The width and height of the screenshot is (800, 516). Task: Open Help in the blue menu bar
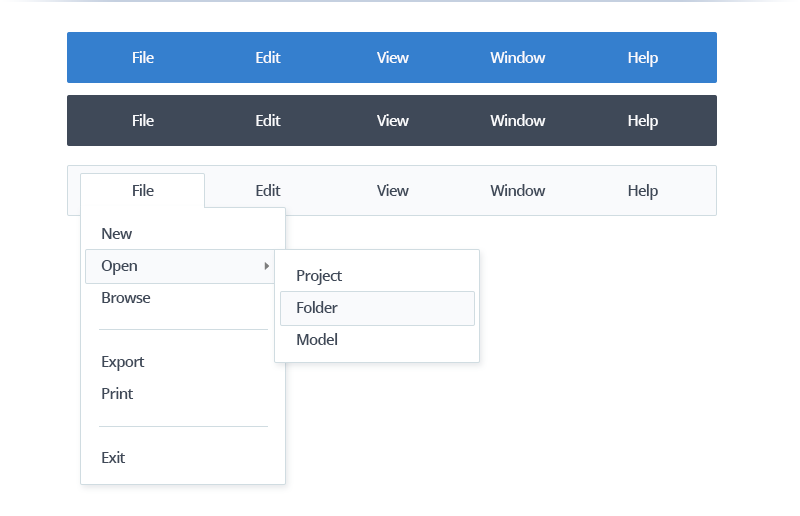coord(643,58)
